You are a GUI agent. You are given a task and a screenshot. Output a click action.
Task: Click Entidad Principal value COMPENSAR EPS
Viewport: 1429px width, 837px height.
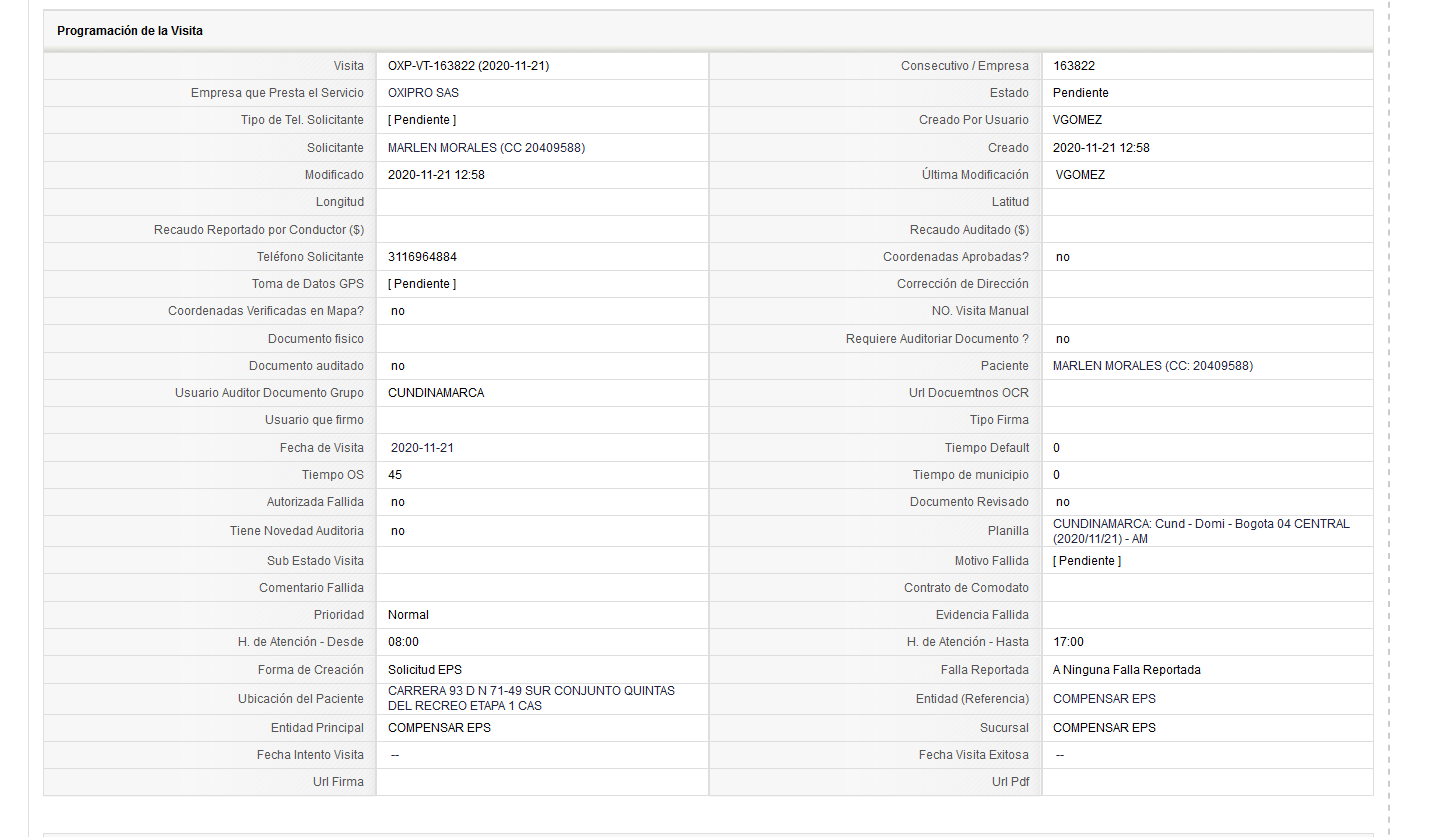pos(439,728)
